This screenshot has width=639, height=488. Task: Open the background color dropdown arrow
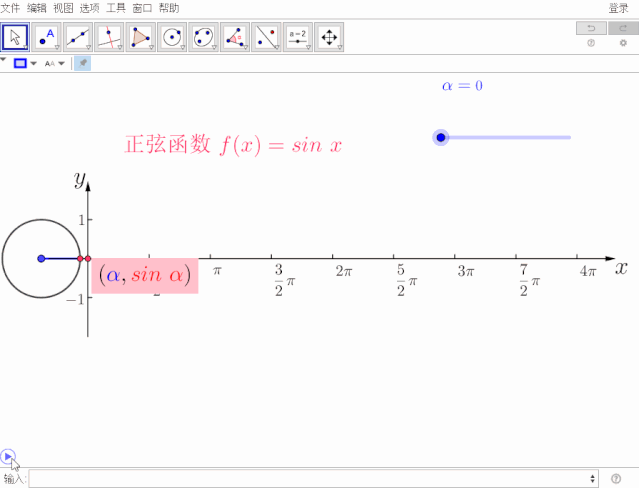33,63
